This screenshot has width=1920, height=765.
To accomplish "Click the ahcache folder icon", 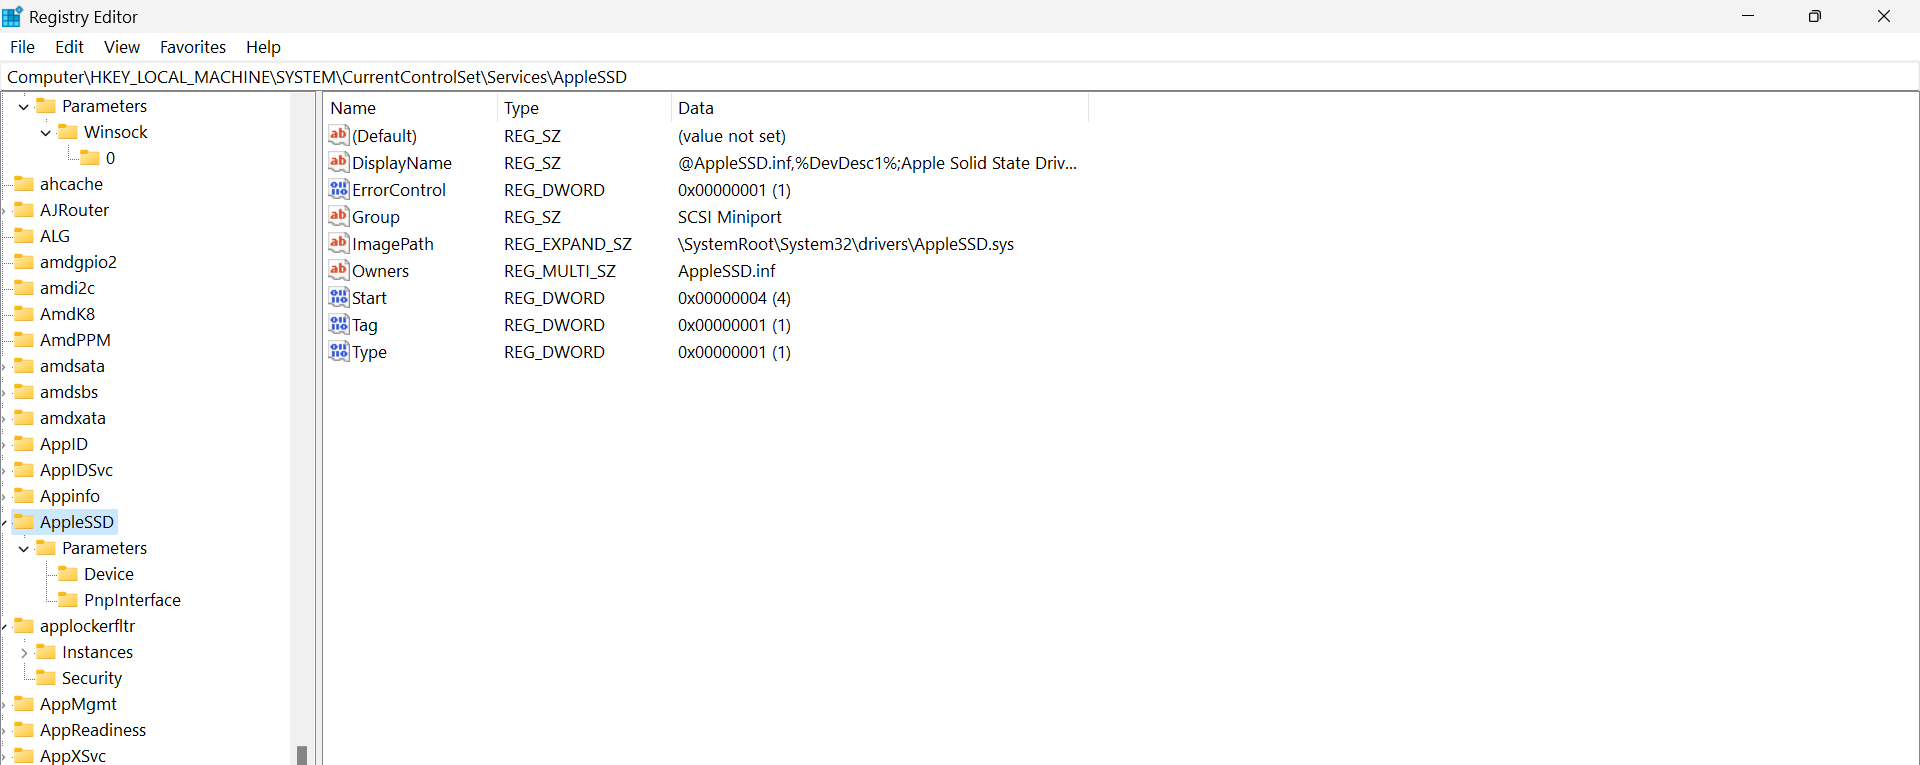I will pos(24,184).
